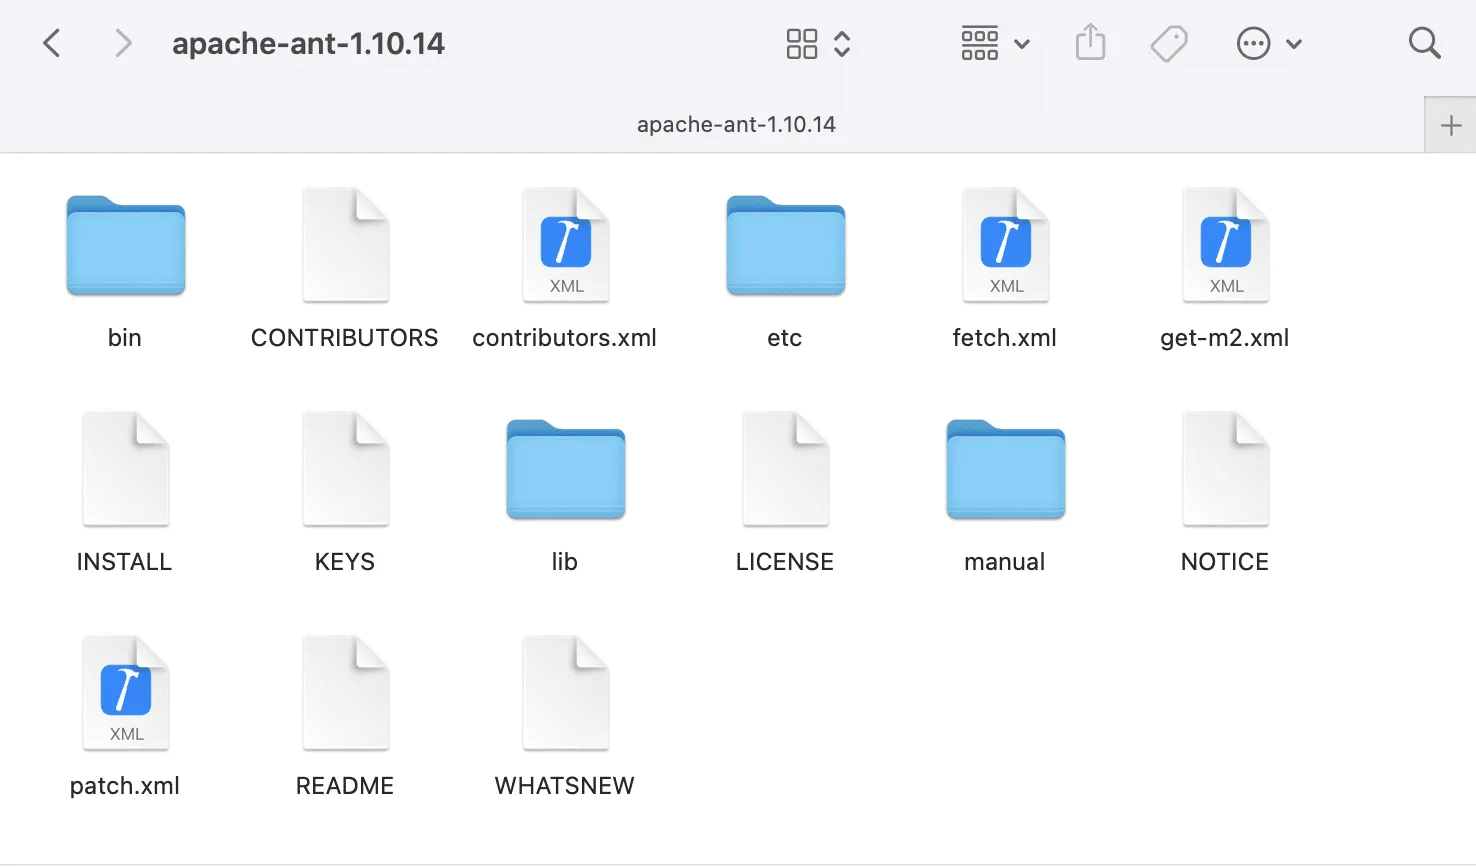Select the bin folder icon
Image resolution: width=1476 pixels, height=868 pixels.
[x=125, y=246]
